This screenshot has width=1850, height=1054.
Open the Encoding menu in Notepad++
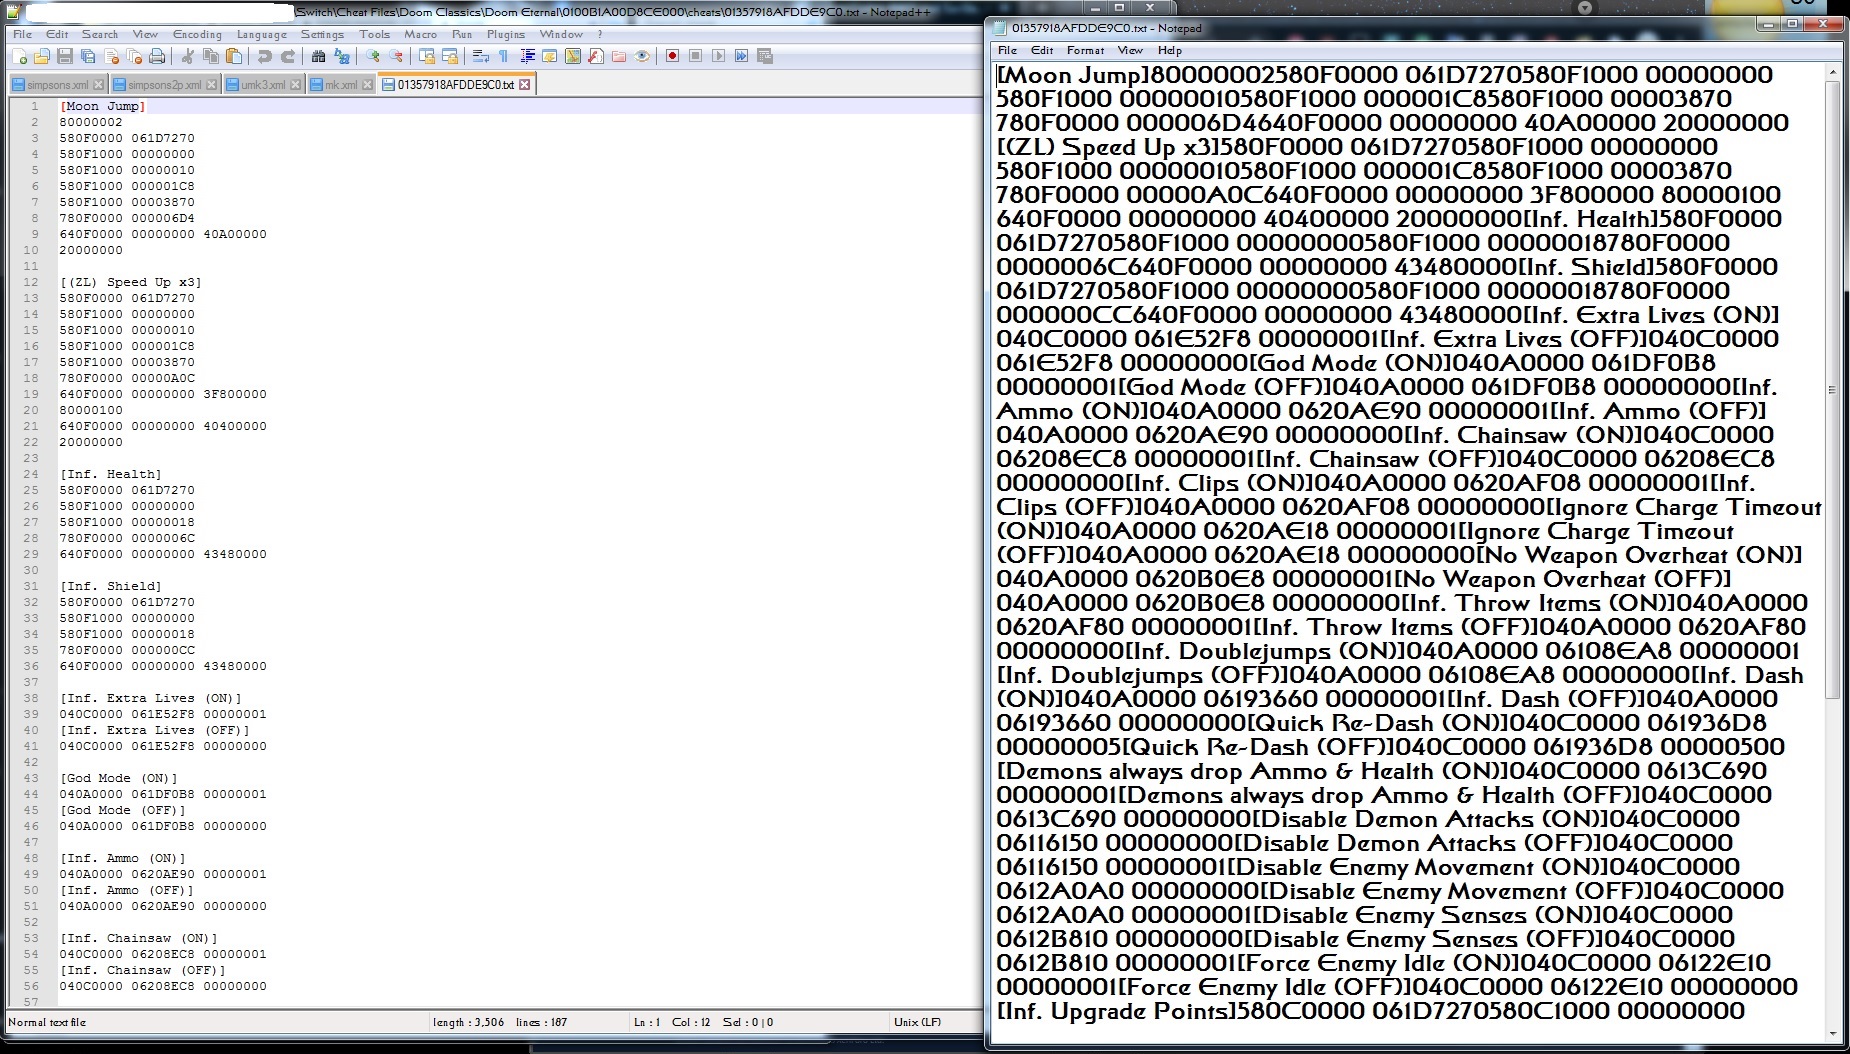[x=198, y=34]
